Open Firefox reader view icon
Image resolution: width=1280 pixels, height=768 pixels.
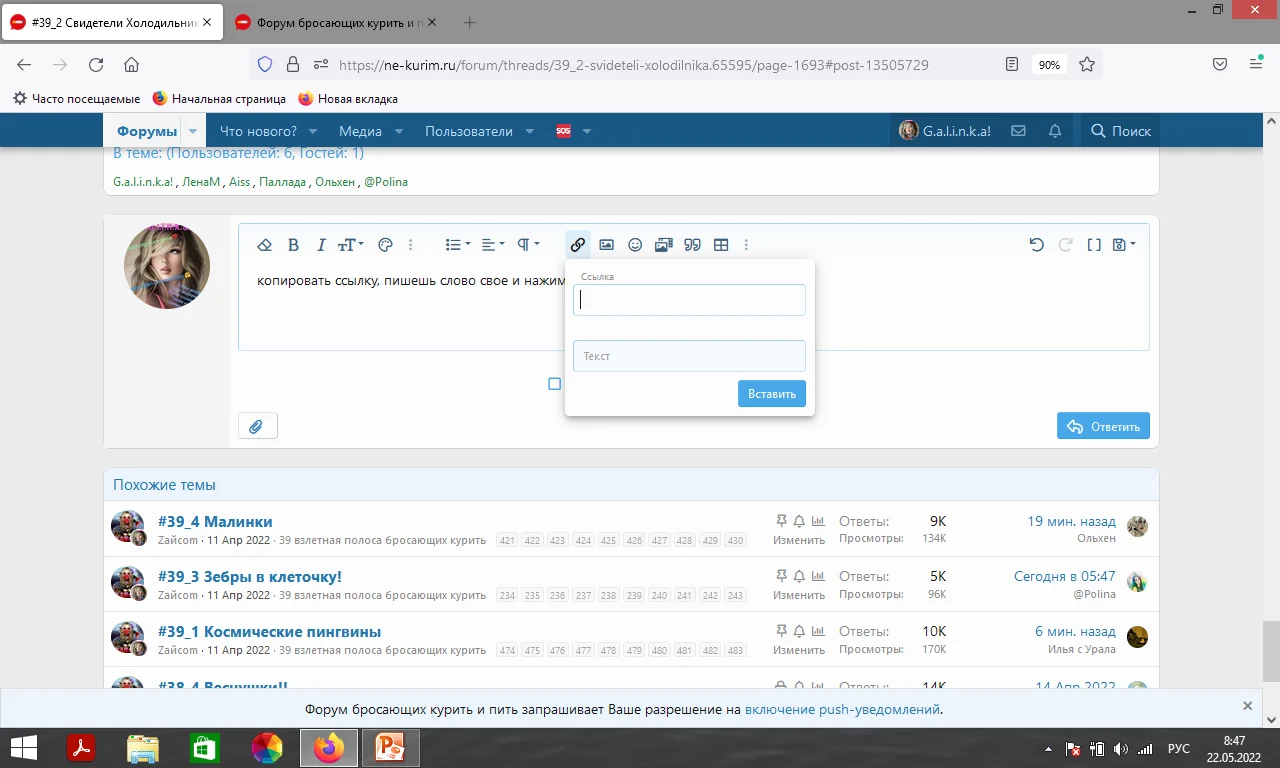pos(1012,65)
